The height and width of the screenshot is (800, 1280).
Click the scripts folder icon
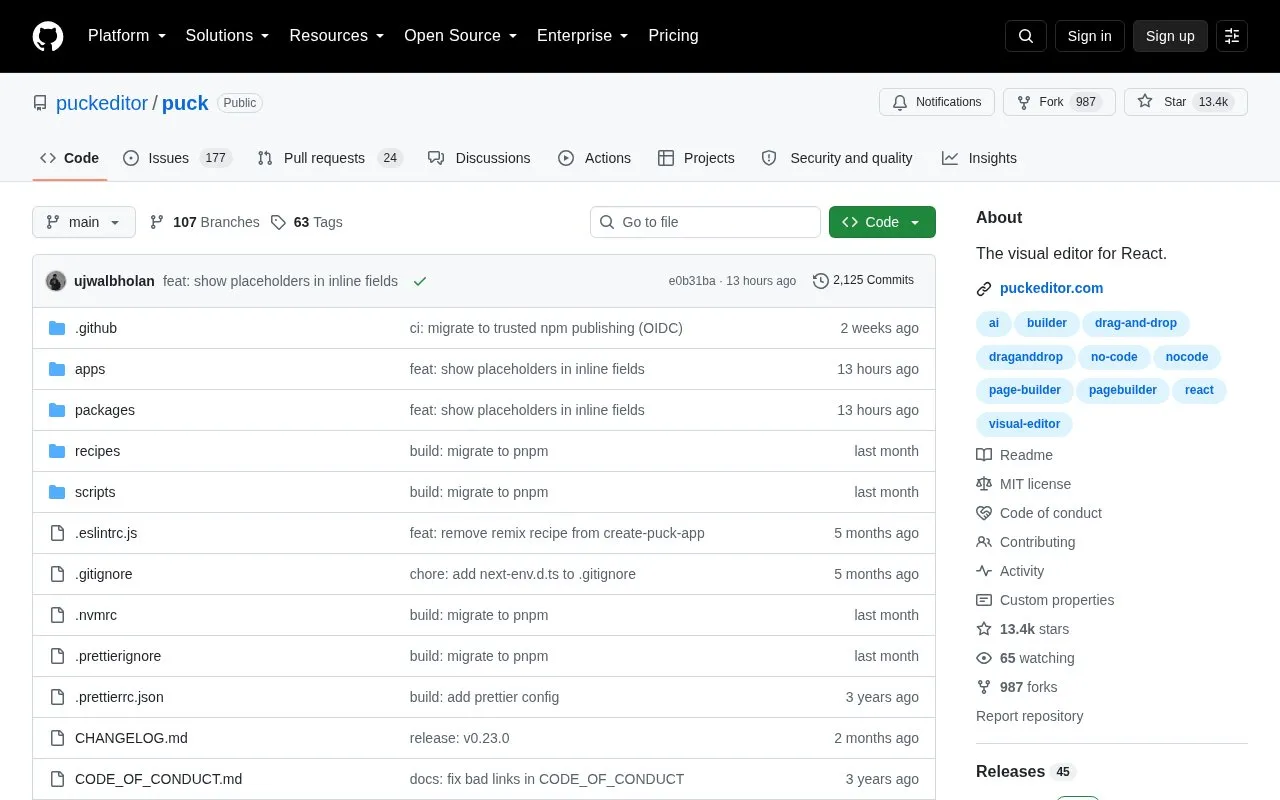(x=57, y=492)
